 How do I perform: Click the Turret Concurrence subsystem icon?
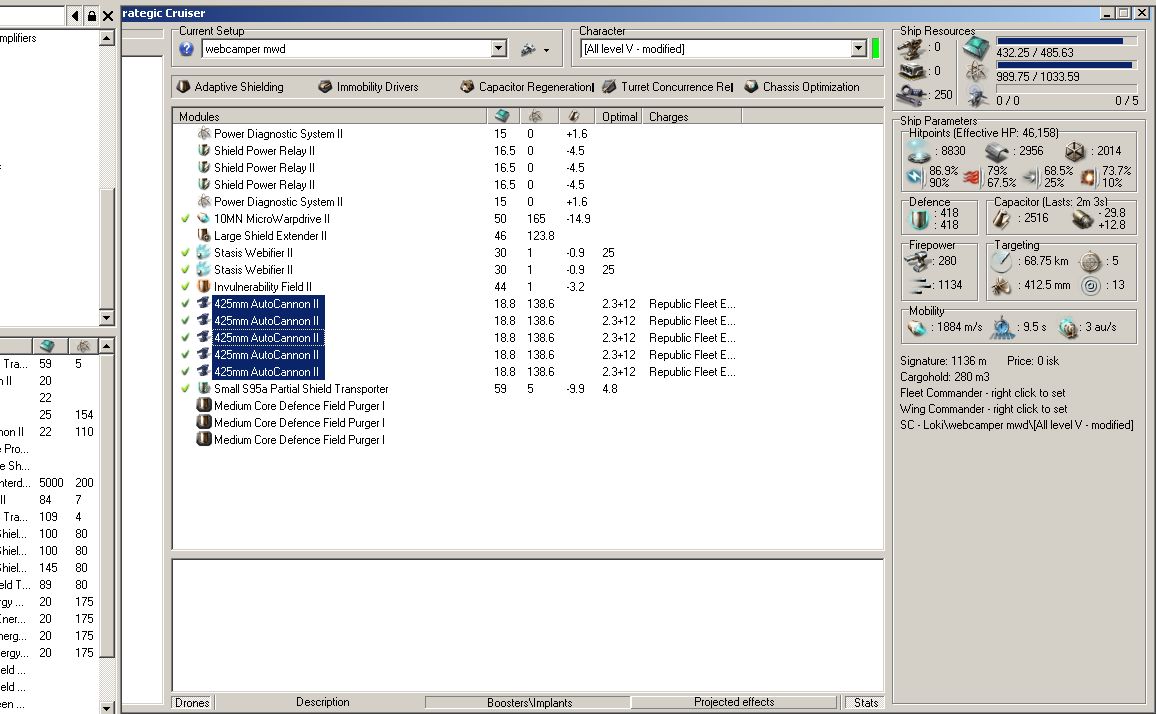[x=609, y=87]
